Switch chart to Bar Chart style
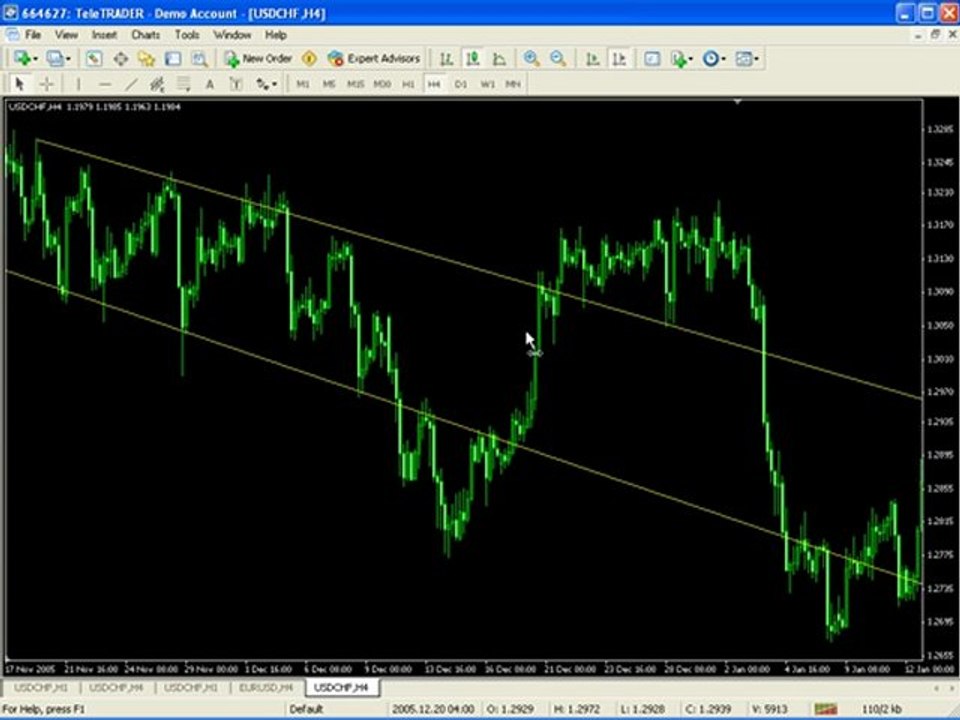This screenshot has height=720, width=960. (446, 59)
